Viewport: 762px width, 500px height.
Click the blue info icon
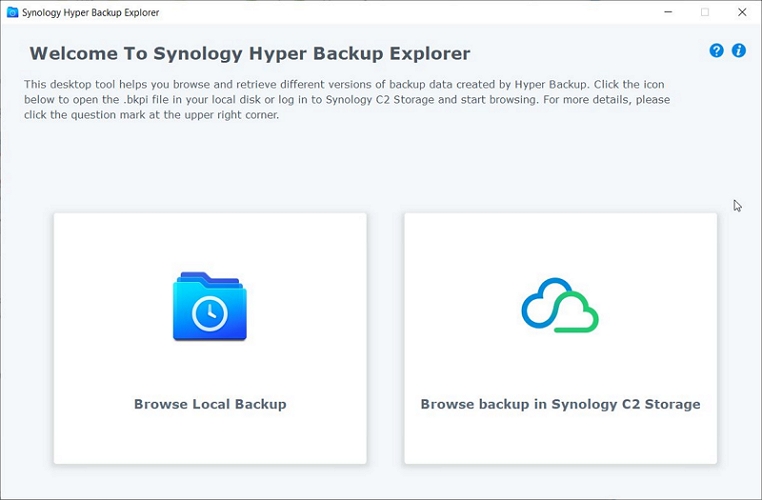point(739,51)
